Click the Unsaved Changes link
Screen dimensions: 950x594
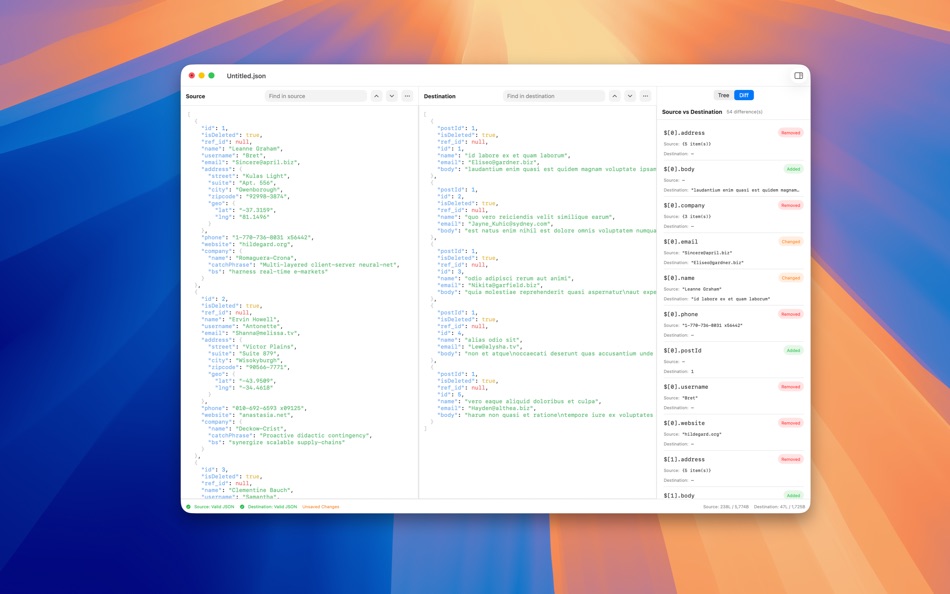click(x=320, y=507)
